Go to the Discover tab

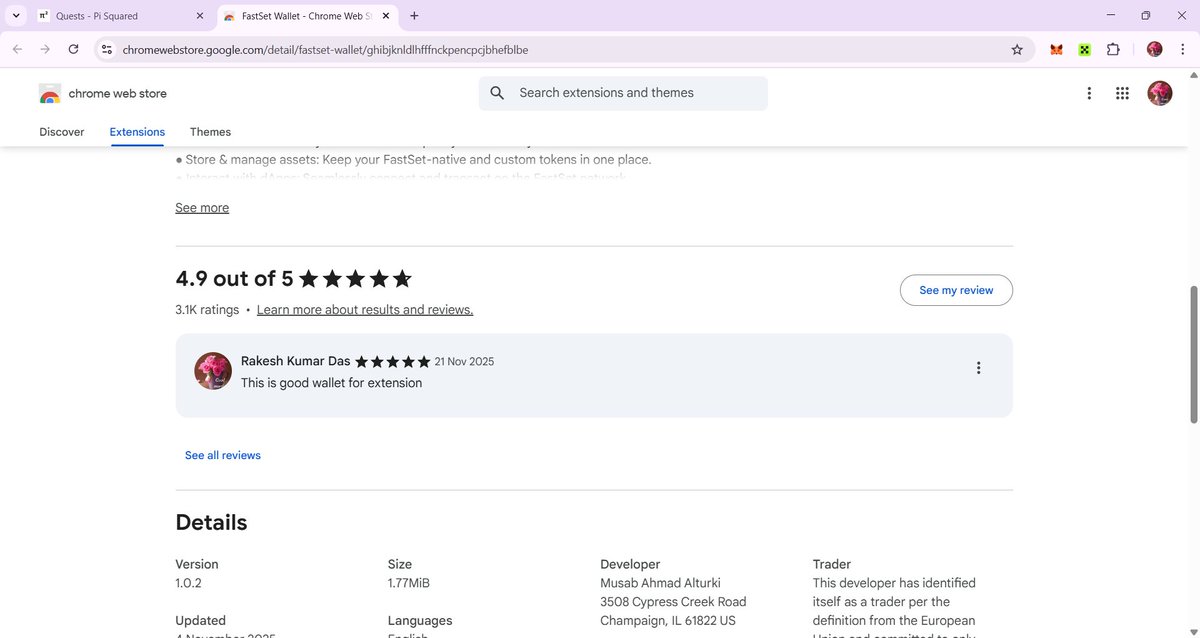pos(62,132)
